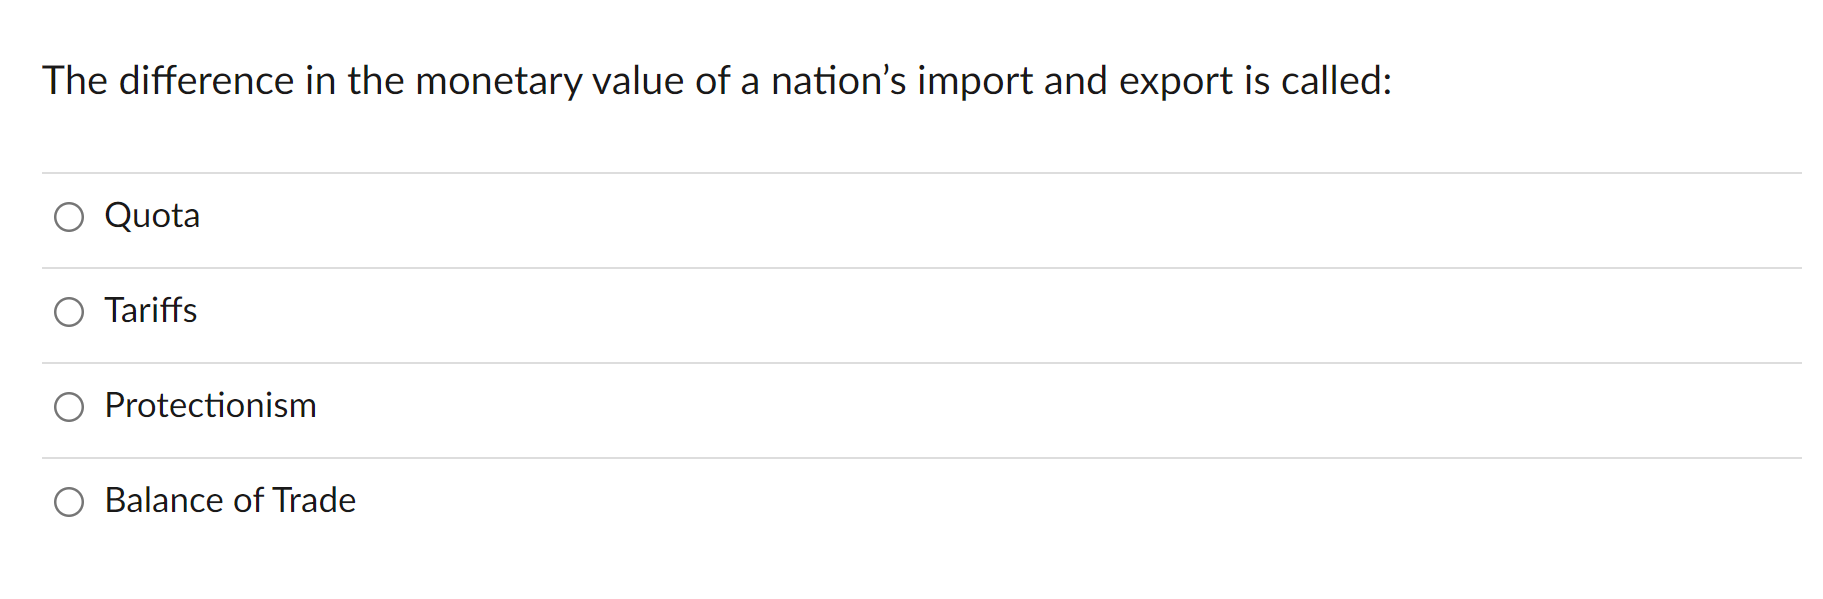Image resolution: width=1823 pixels, height=599 pixels.
Task: Click the Protectionism answer label
Action: 210,407
